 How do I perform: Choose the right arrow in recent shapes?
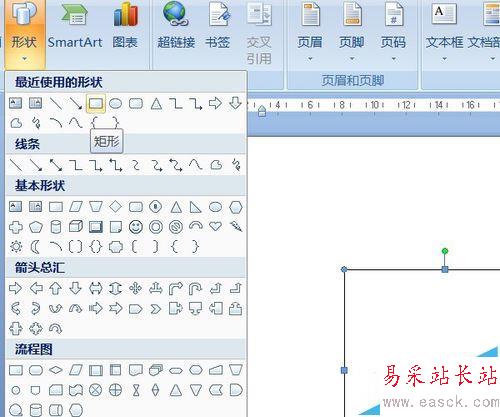point(215,103)
